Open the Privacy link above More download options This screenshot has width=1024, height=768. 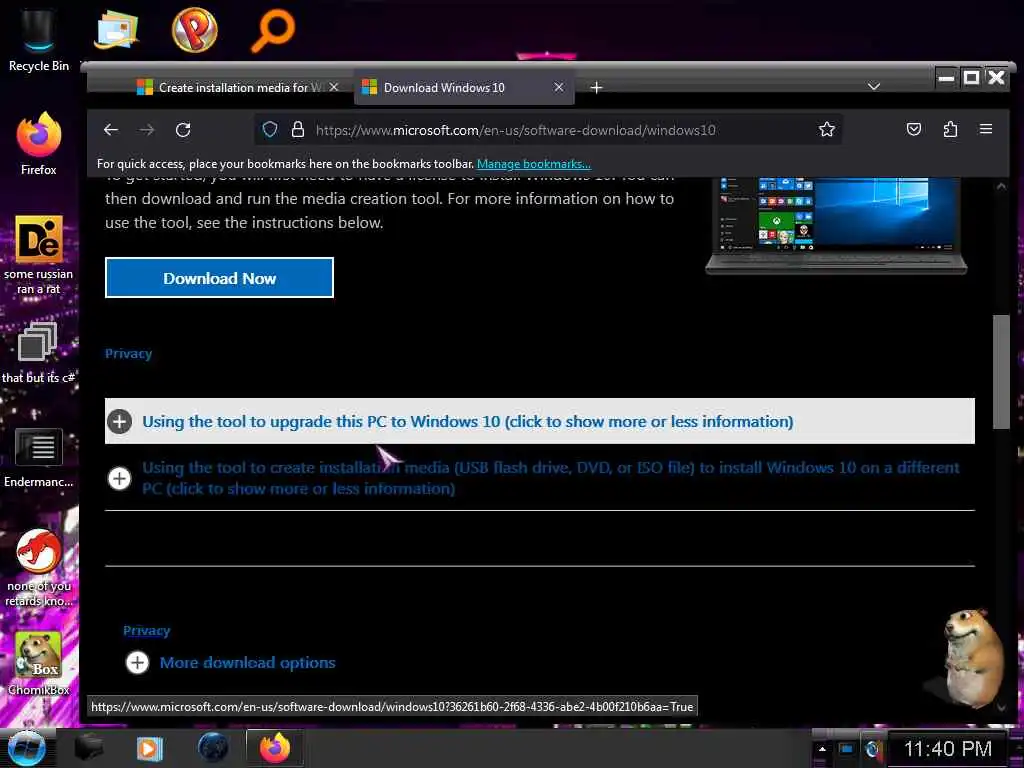pos(147,630)
